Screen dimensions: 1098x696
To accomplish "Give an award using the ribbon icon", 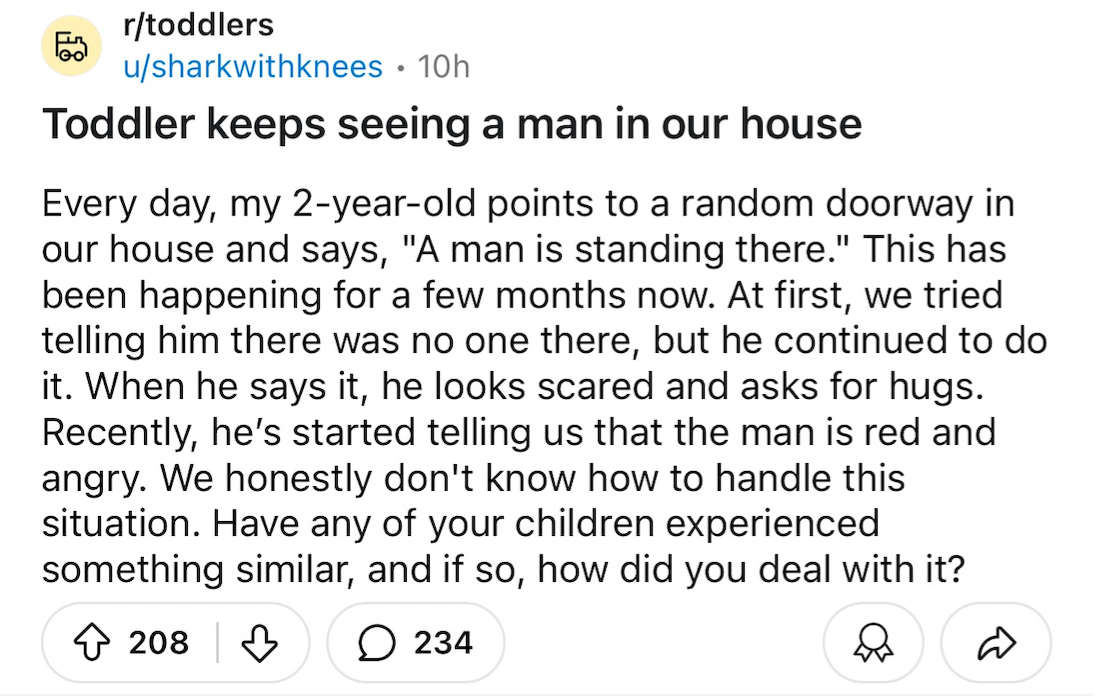I will pos(873,643).
